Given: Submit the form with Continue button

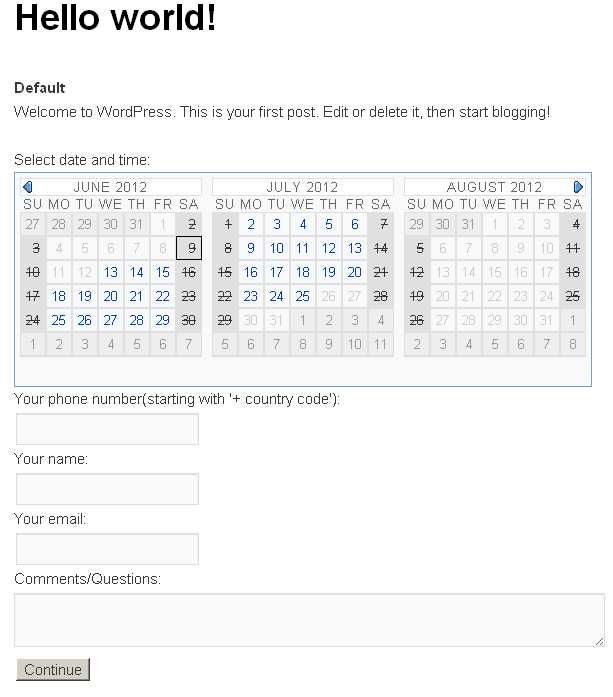Looking at the screenshot, I should pyautogui.click(x=53, y=669).
